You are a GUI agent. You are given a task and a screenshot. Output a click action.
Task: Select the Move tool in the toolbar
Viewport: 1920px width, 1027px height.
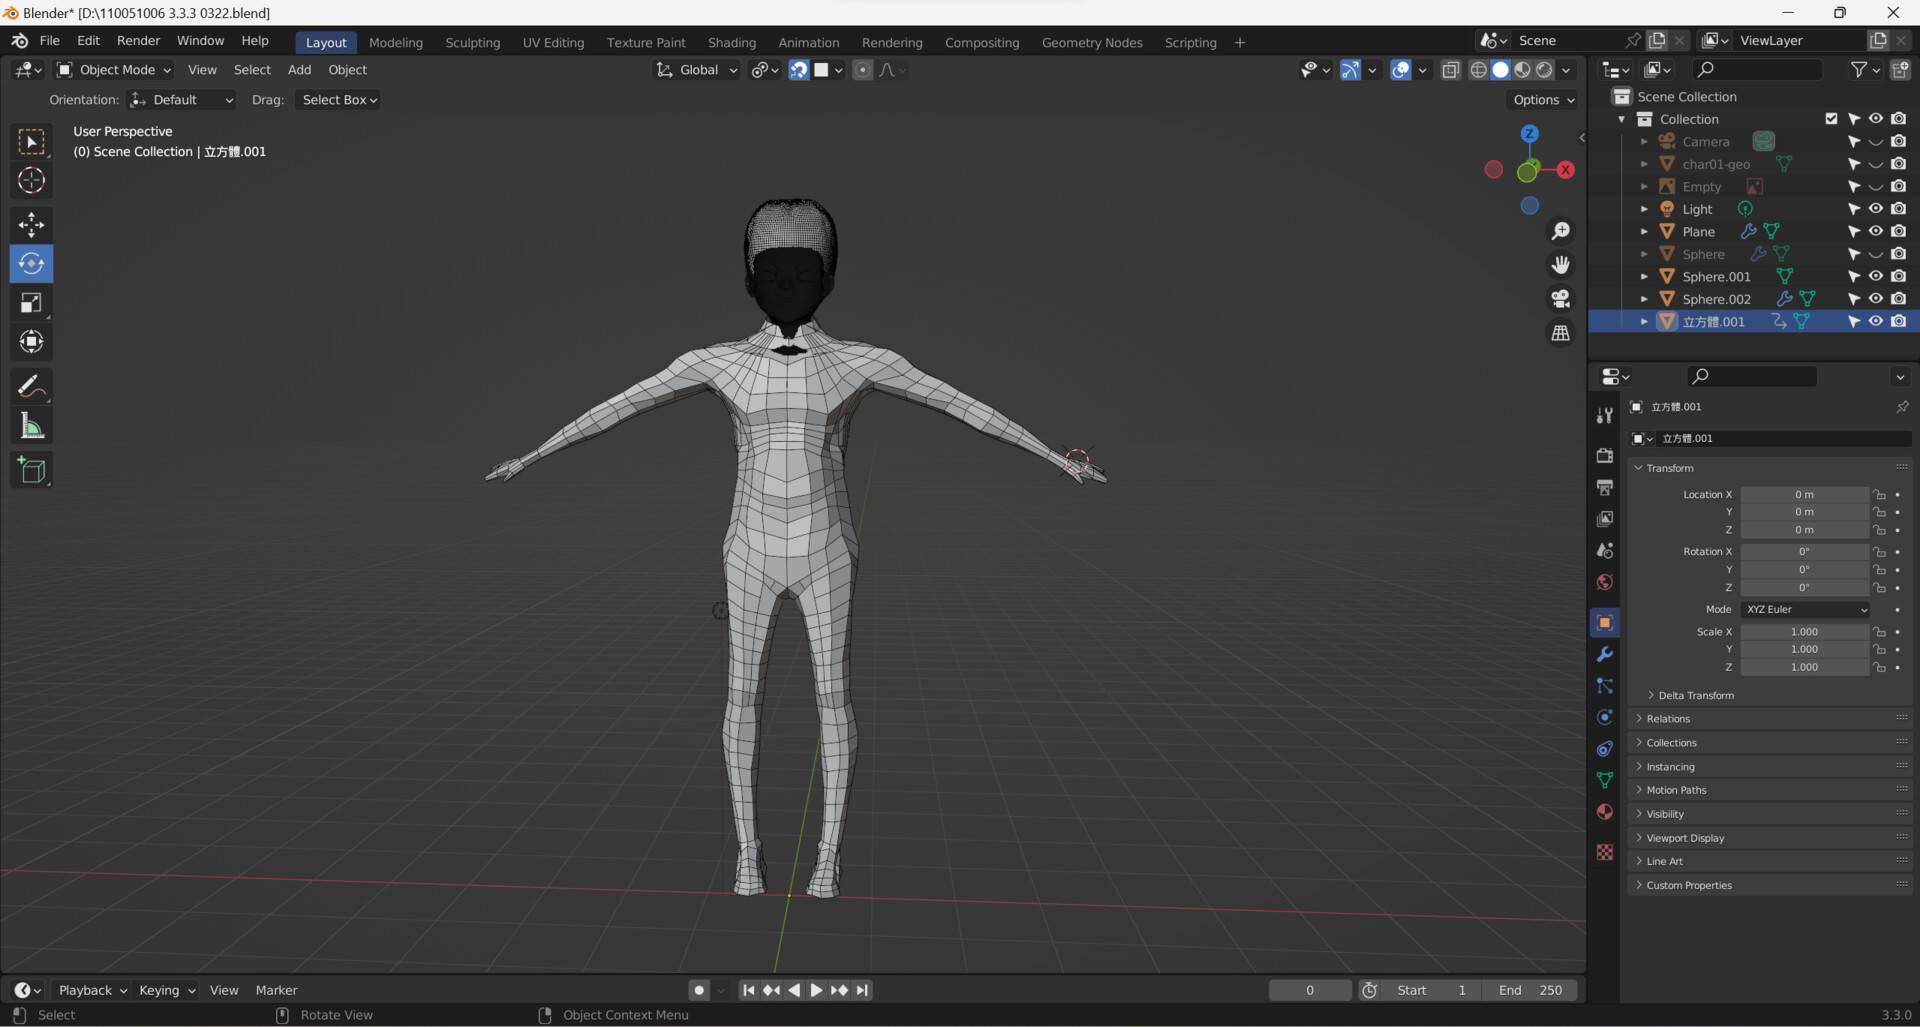click(31, 224)
